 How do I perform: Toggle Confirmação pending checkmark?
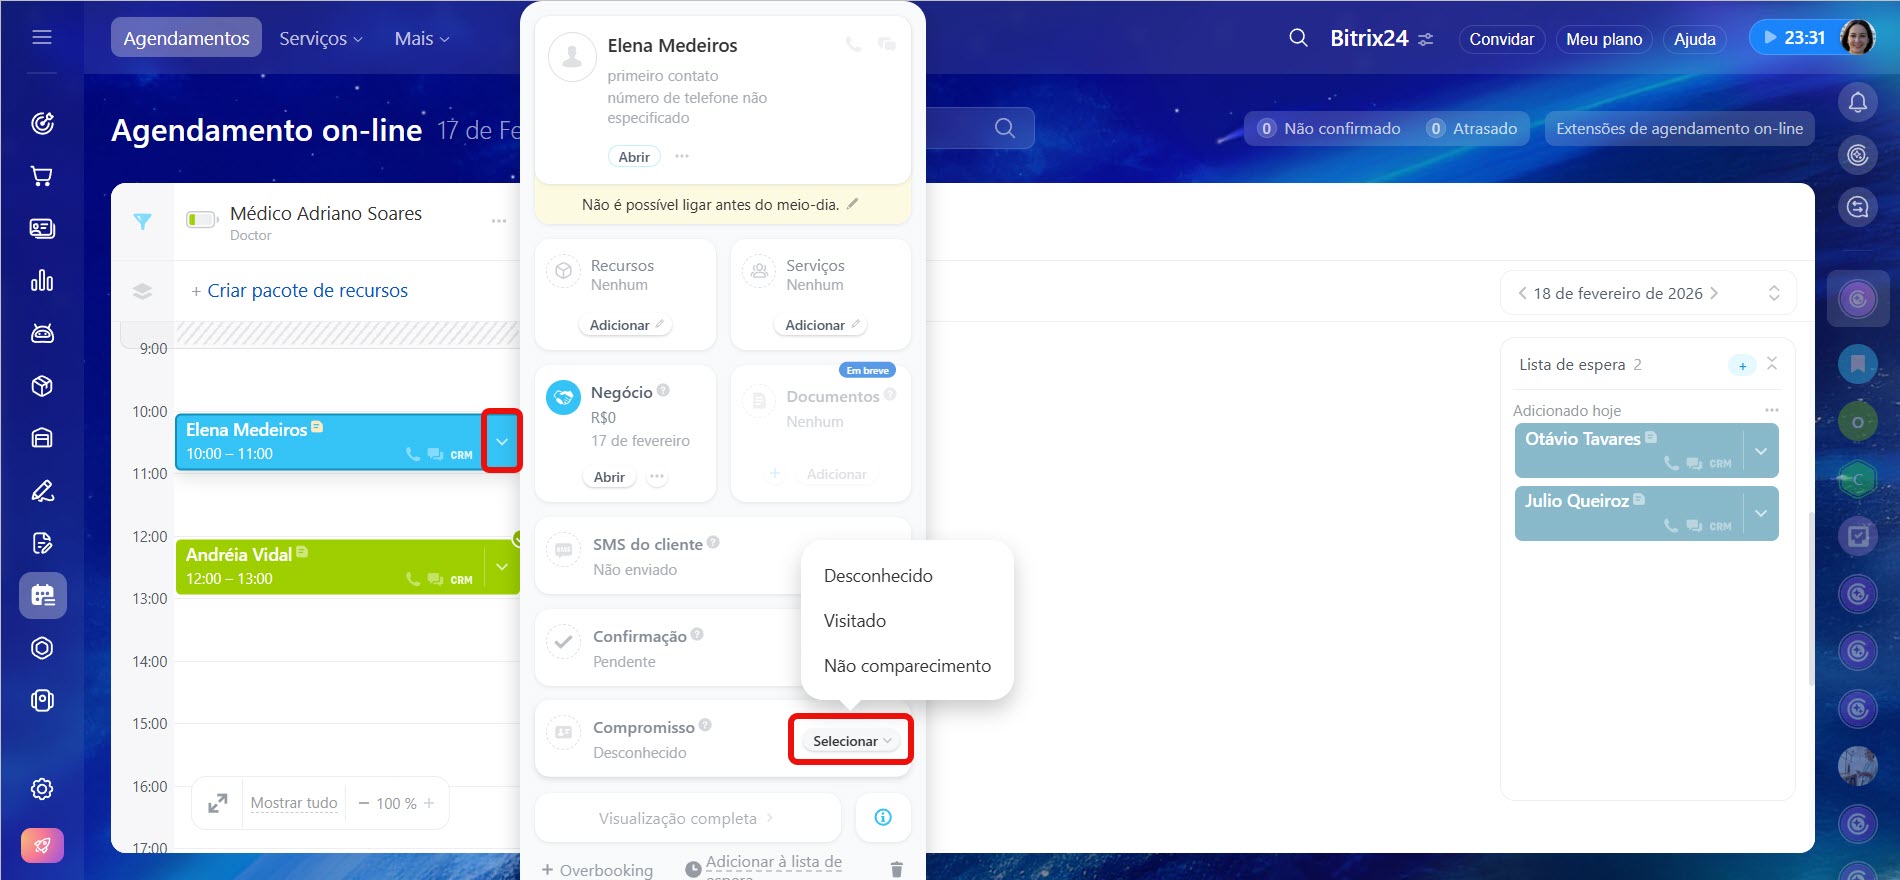(564, 643)
